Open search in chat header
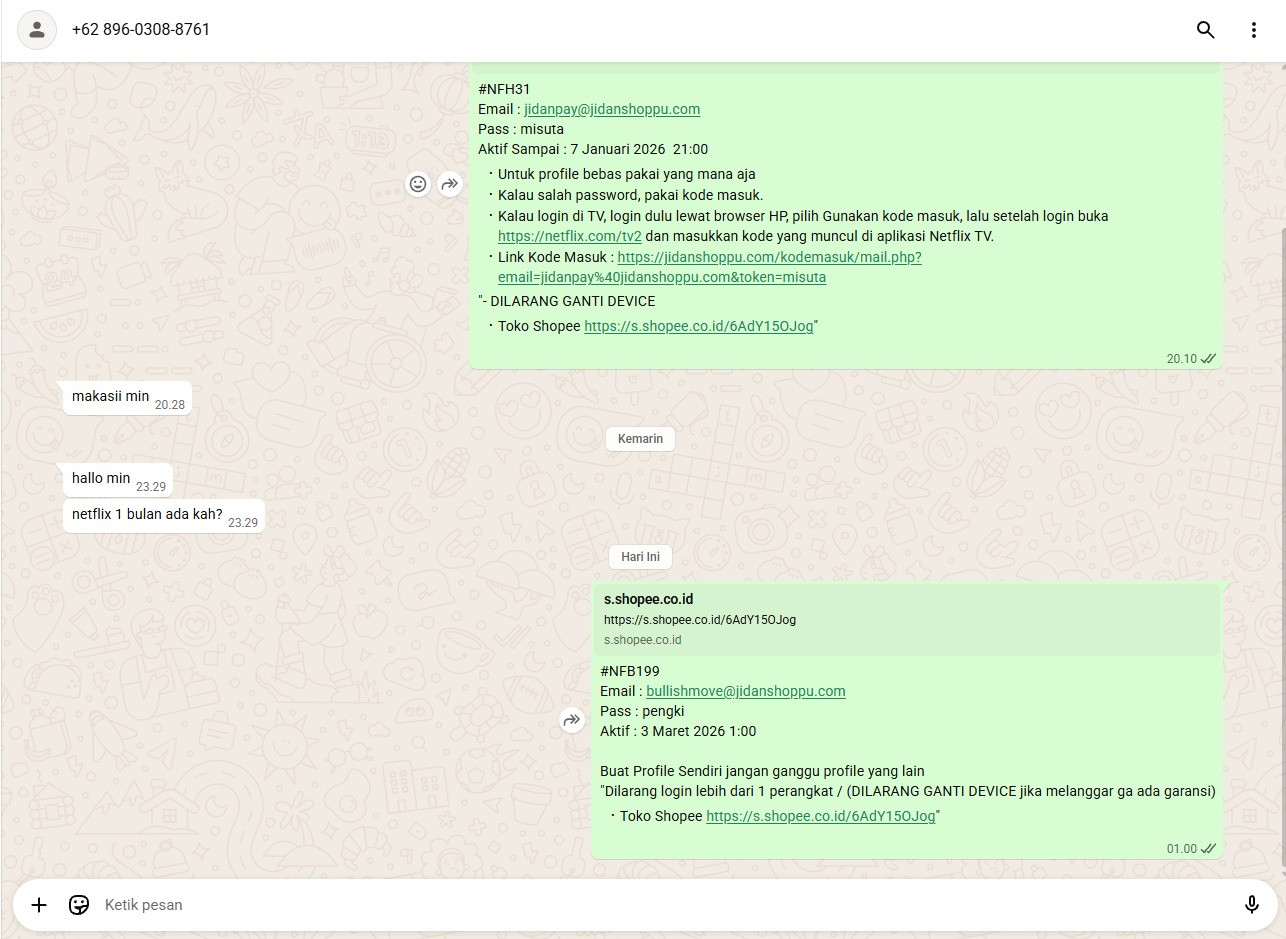This screenshot has width=1286, height=939. coord(1205,30)
